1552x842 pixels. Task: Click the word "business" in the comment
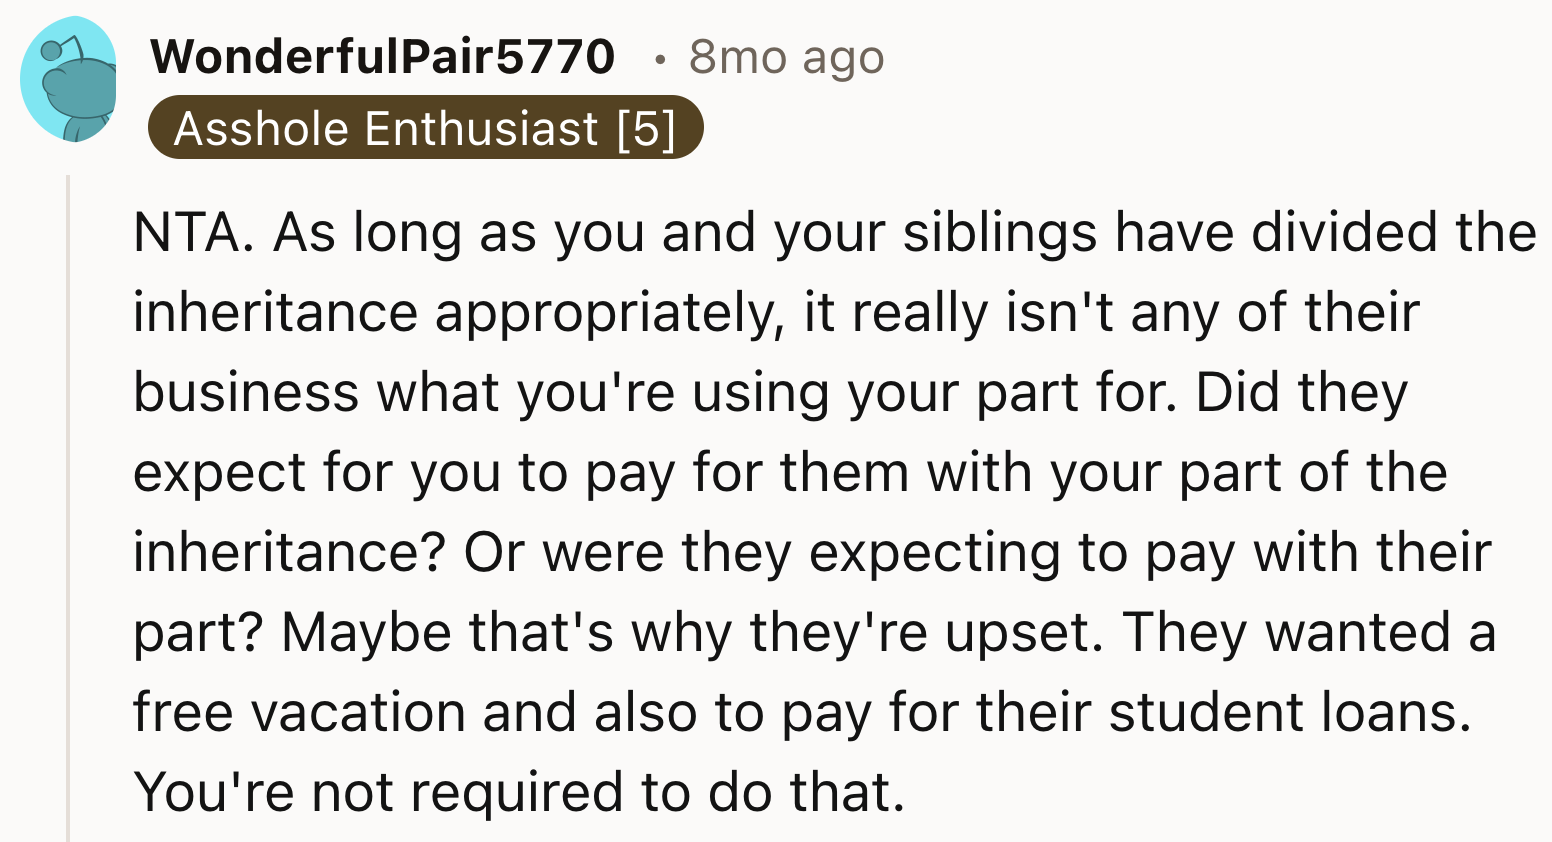(245, 392)
